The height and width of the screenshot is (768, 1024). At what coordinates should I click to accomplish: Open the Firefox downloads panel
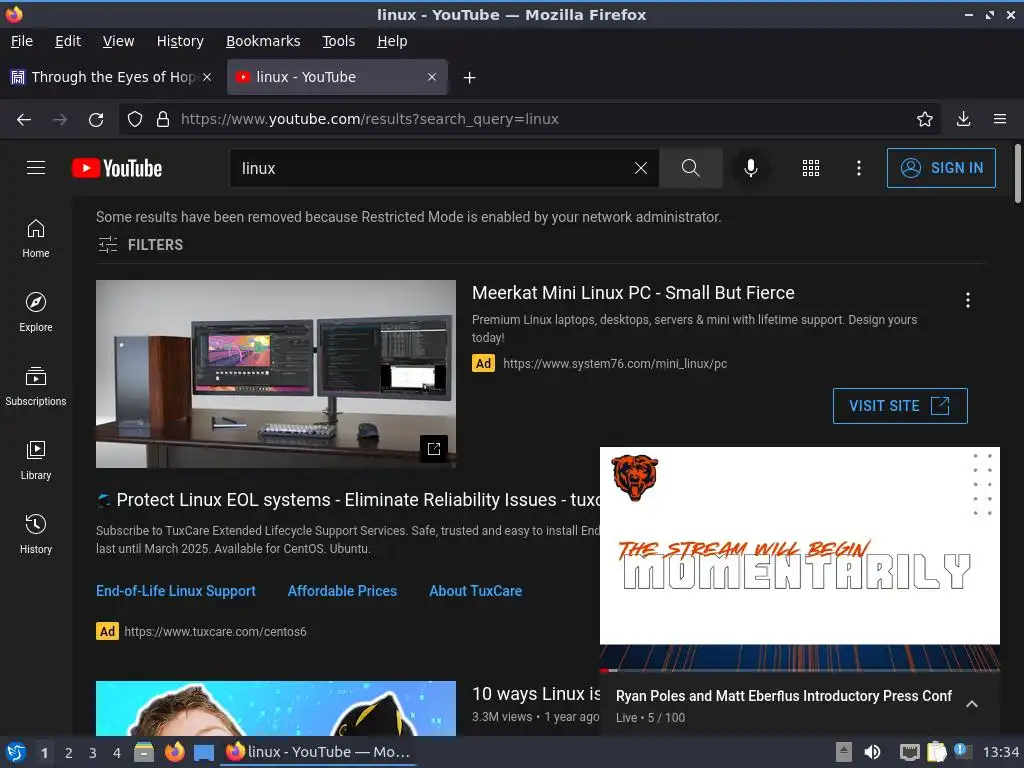tap(963, 119)
